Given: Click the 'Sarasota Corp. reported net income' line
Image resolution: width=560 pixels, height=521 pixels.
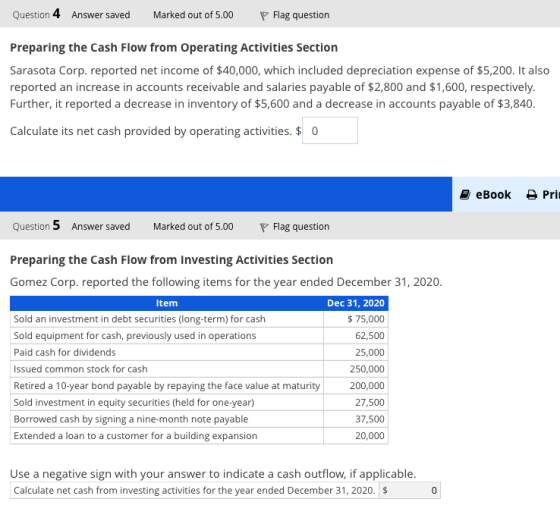Looking at the screenshot, I should (x=280, y=70).
